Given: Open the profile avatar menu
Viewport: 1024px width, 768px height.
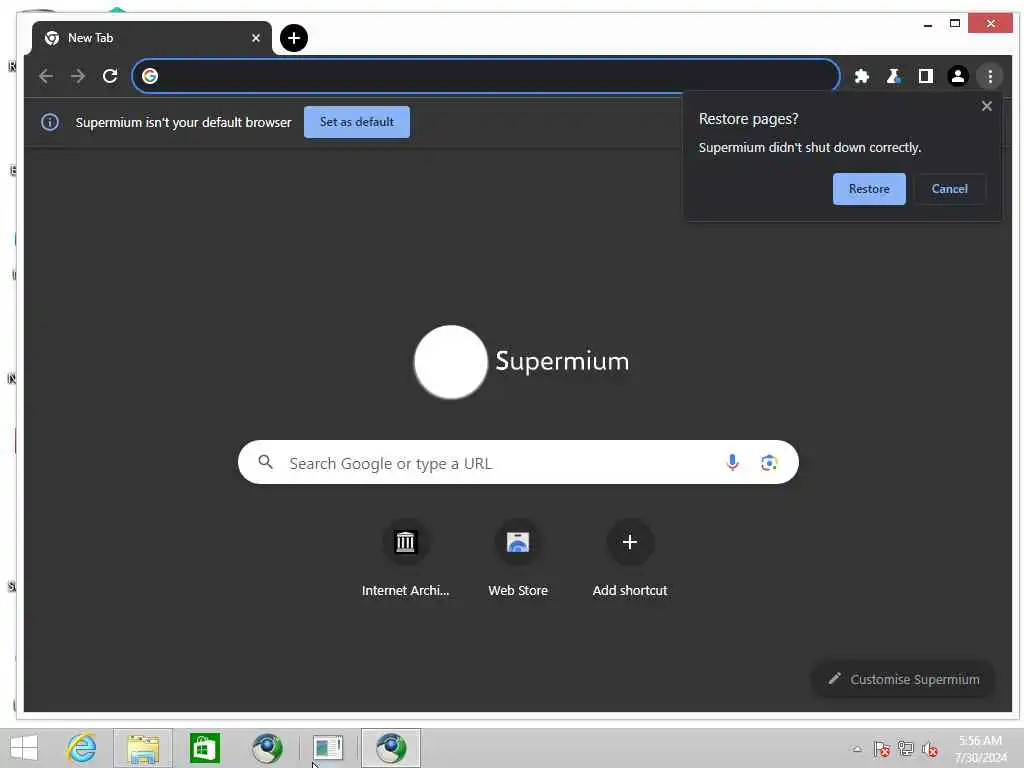Looking at the screenshot, I should click(x=957, y=76).
